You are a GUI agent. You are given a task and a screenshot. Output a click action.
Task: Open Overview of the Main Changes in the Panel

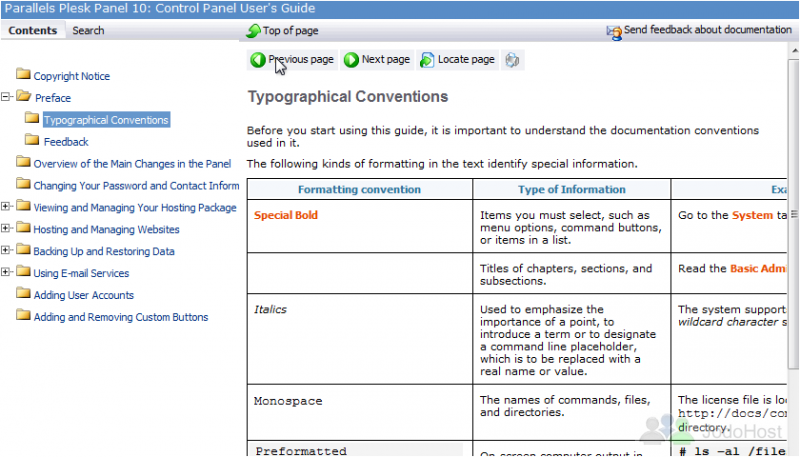click(x=132, y=164)
